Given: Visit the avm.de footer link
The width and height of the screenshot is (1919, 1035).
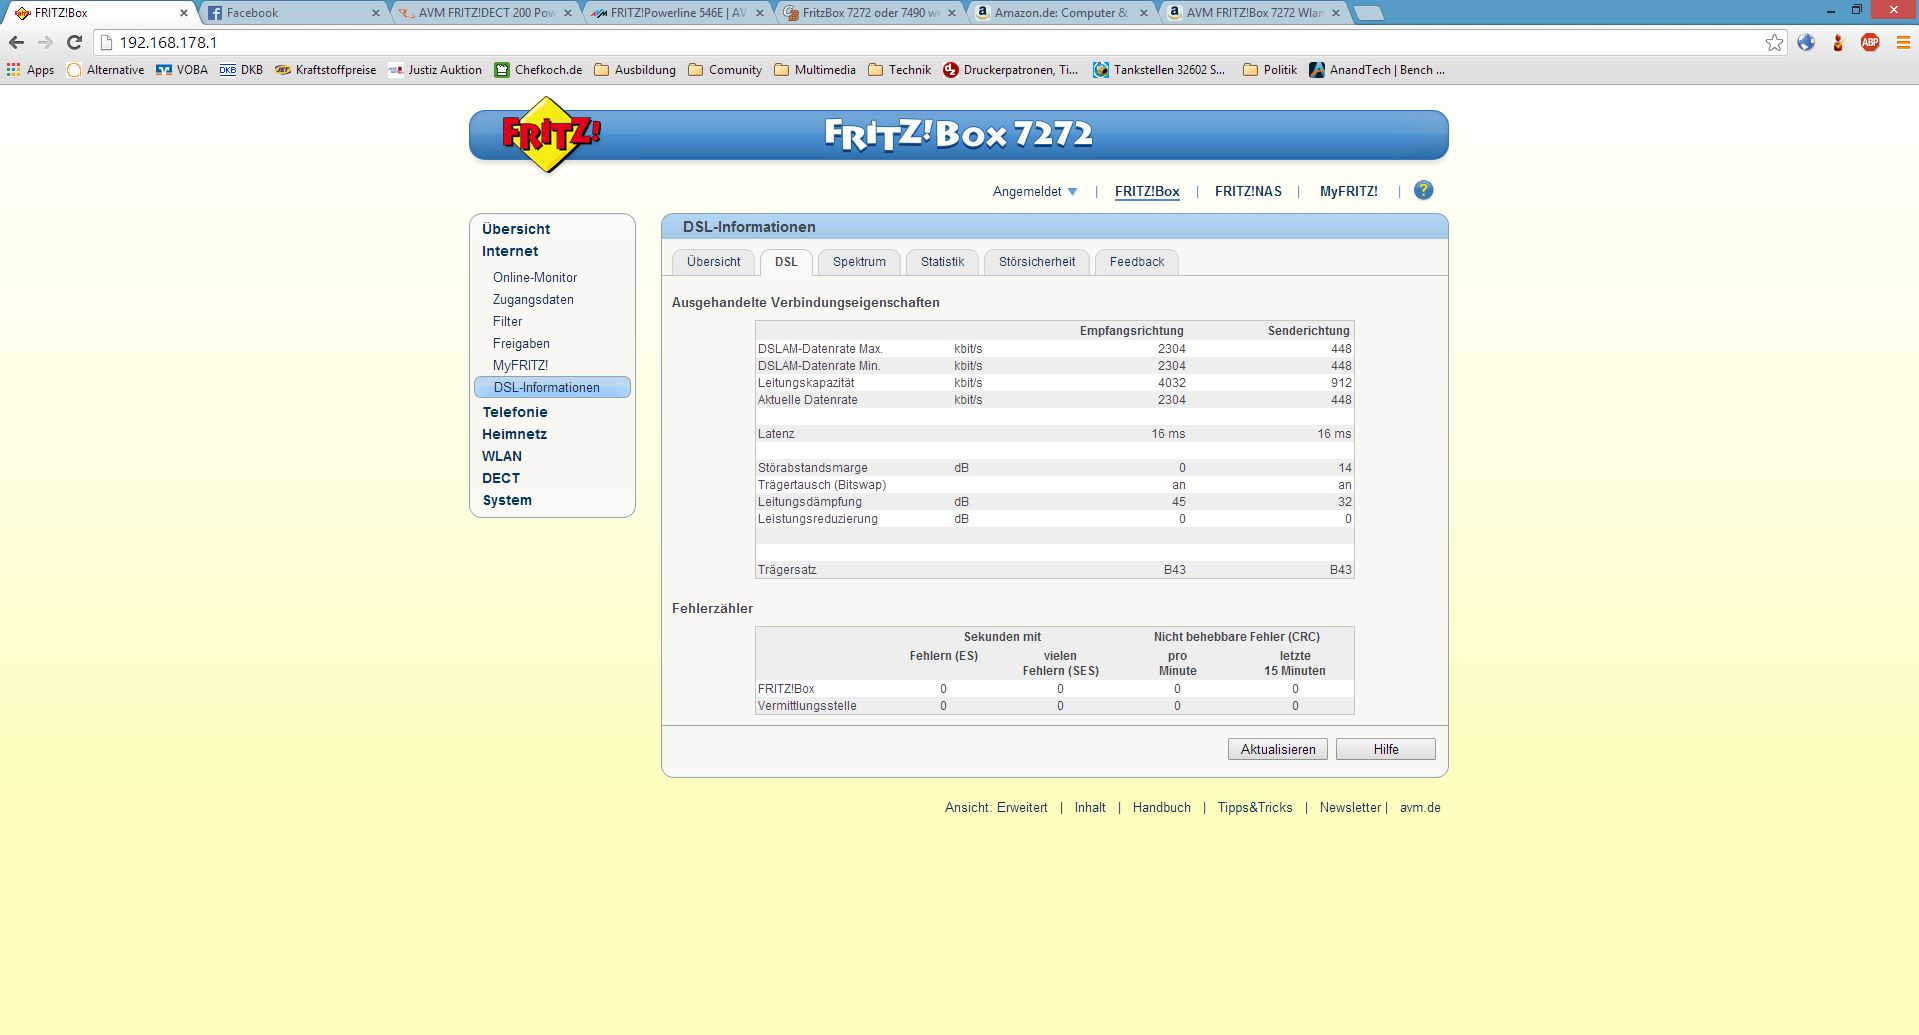Looking at the screenshot, I should point(1420,807).
